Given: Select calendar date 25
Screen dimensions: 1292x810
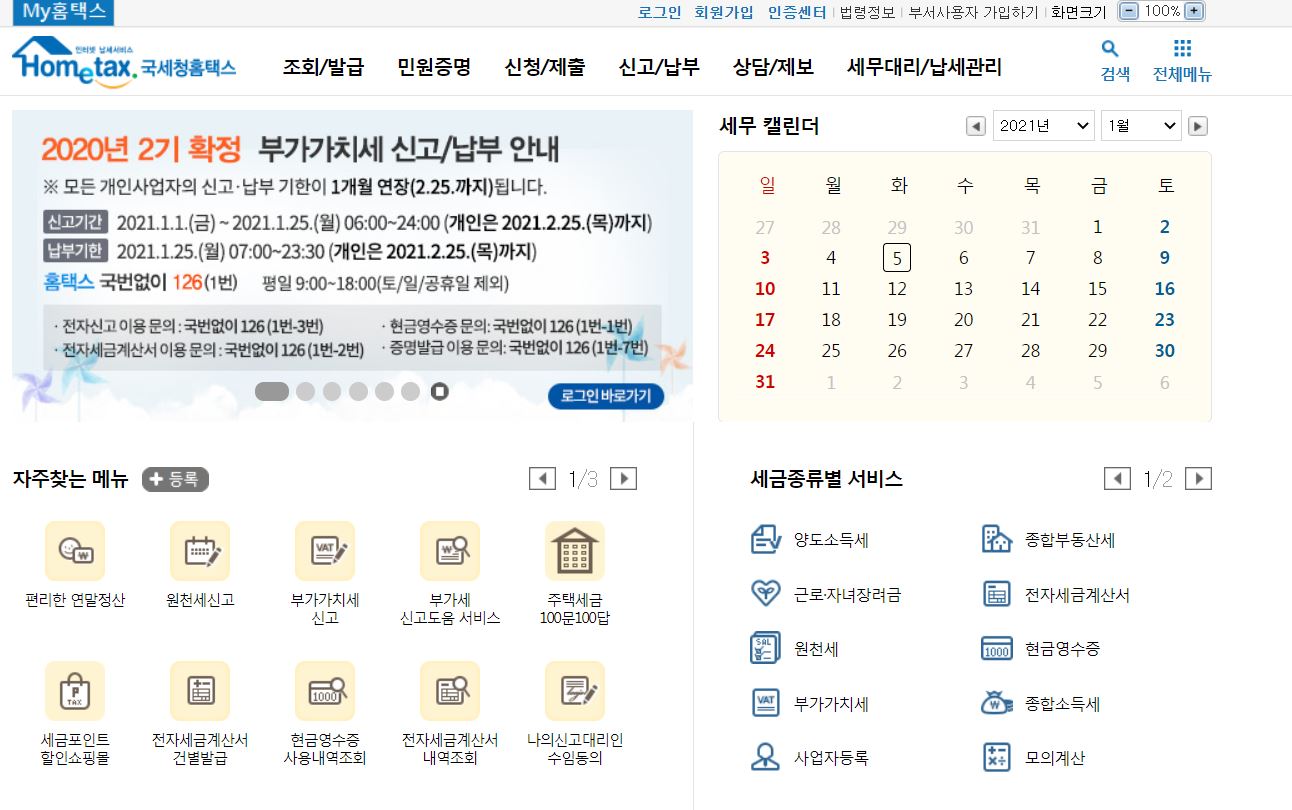Looking at the screenshot, I should coord(831,351).
